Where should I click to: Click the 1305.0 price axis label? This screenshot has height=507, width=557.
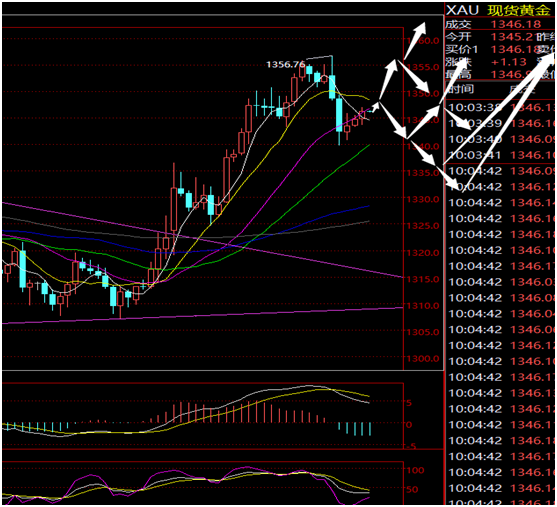coord(423,332)
